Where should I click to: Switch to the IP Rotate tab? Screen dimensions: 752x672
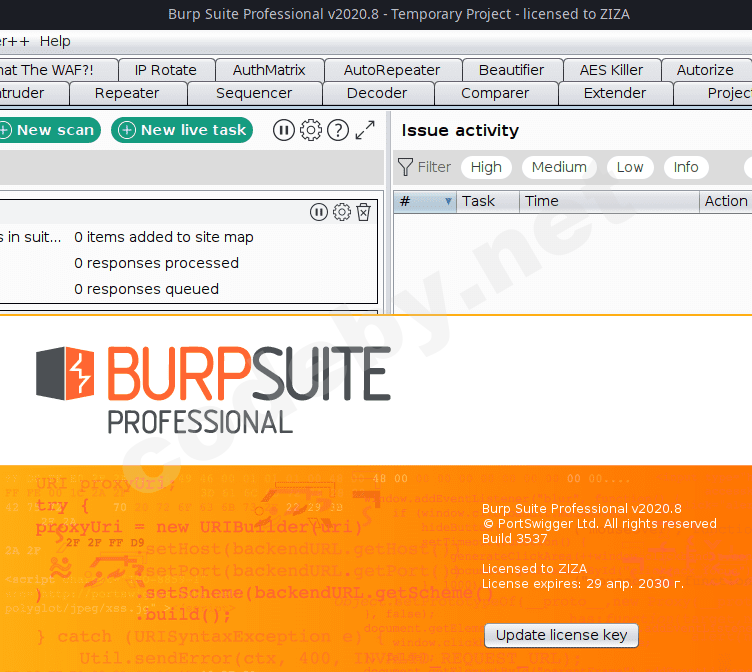pyautogui.click(x=165, y=70)
